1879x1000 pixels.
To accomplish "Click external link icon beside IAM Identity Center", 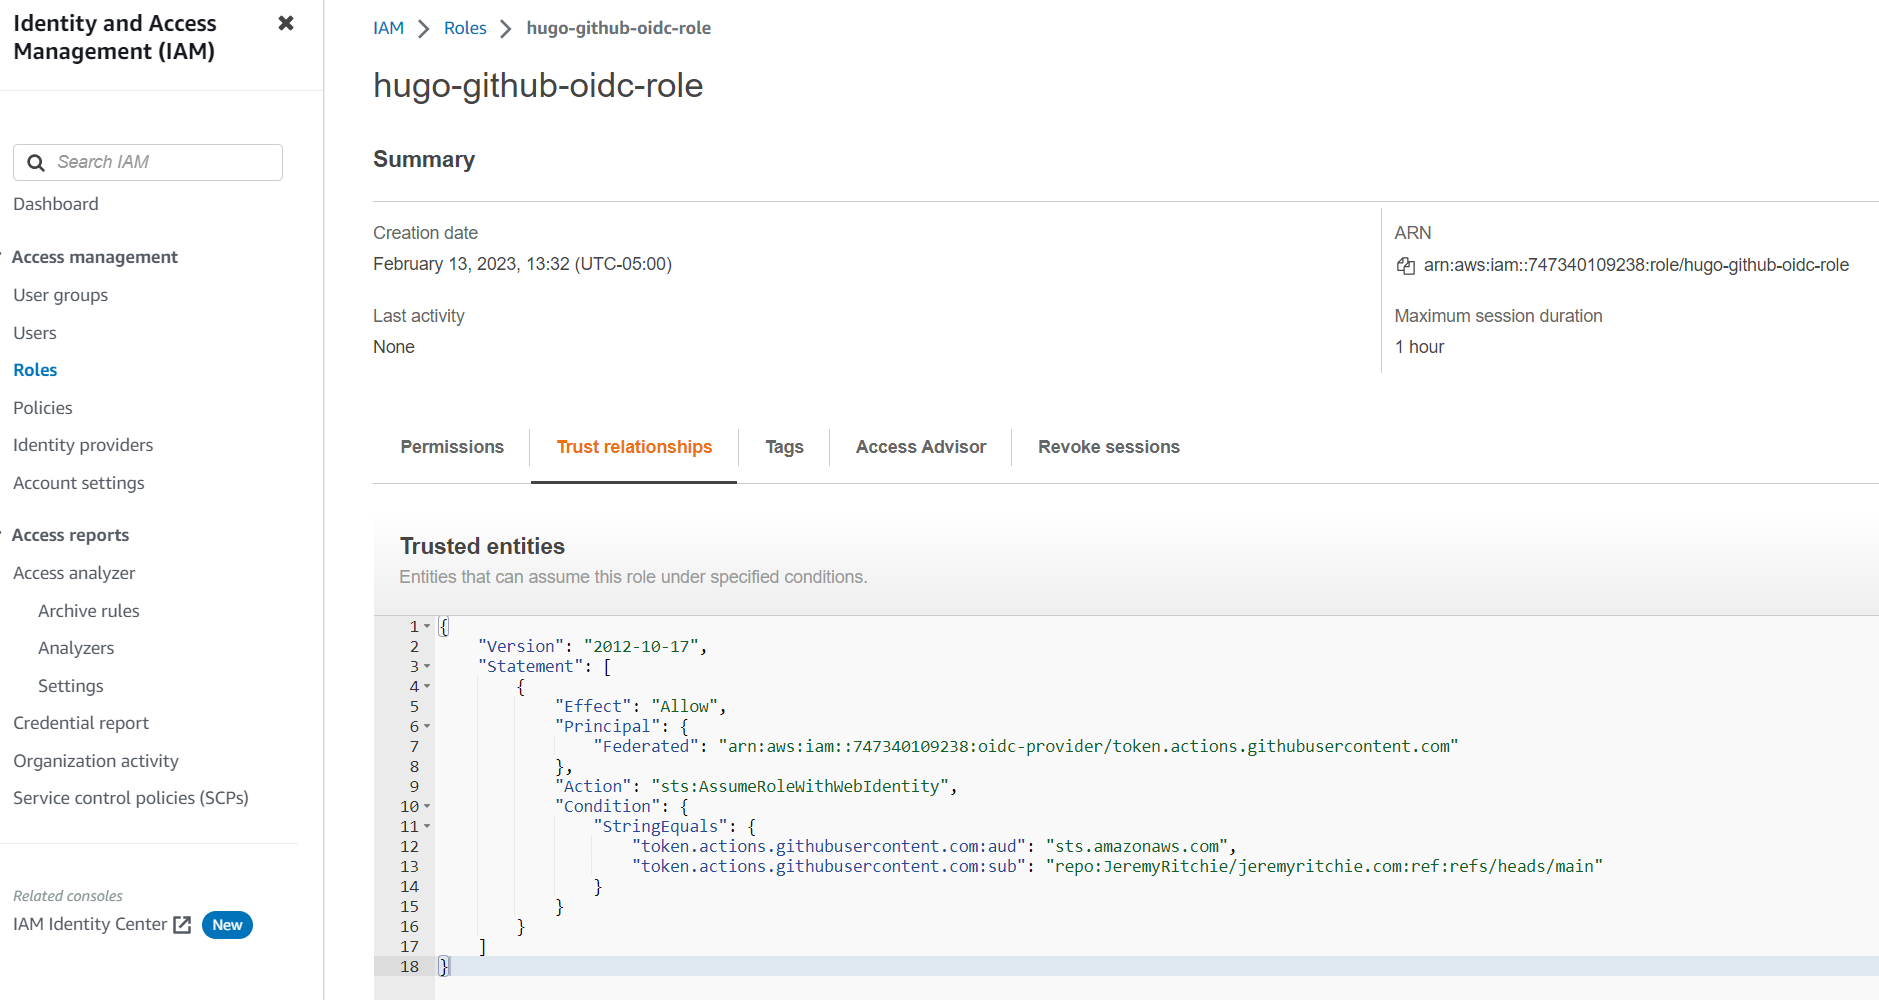I will [x=182, y=925].
